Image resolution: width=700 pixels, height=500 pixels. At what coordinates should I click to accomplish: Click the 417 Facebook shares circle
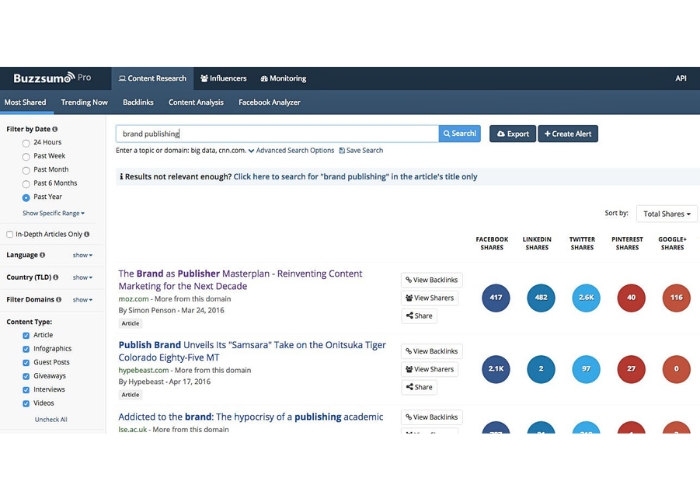496,298
